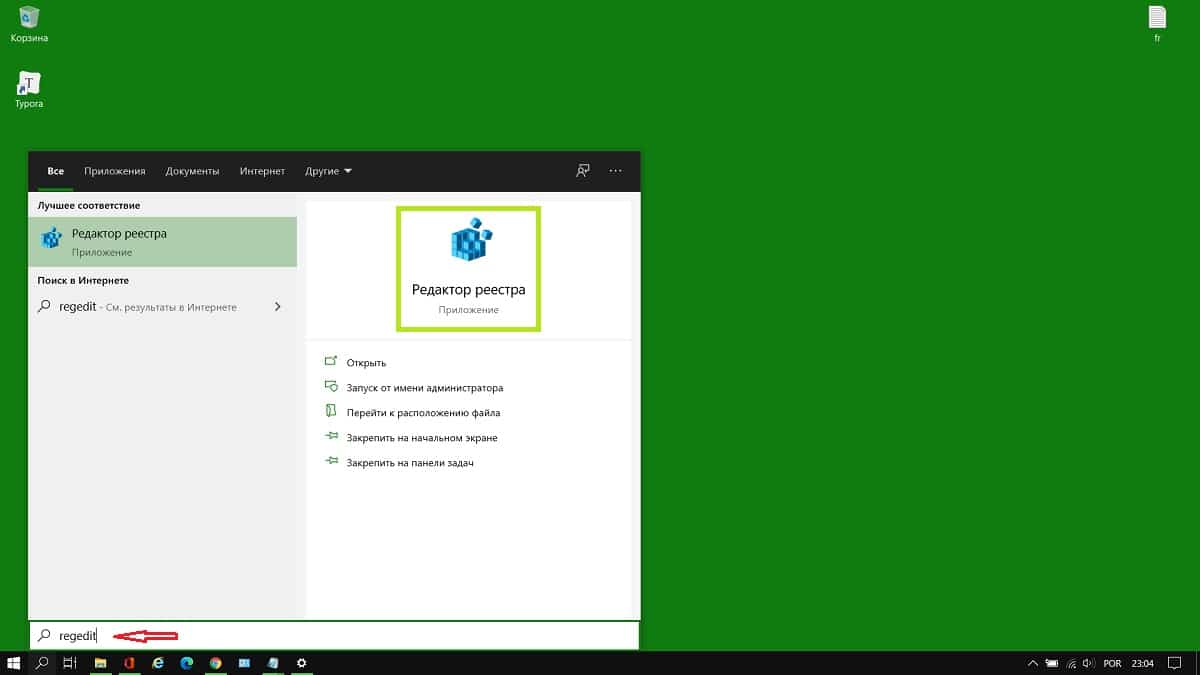Viewport: 1200px width, 675px height.
Task: Expand the Другие filter dropdown
Action: coord(328,171)
